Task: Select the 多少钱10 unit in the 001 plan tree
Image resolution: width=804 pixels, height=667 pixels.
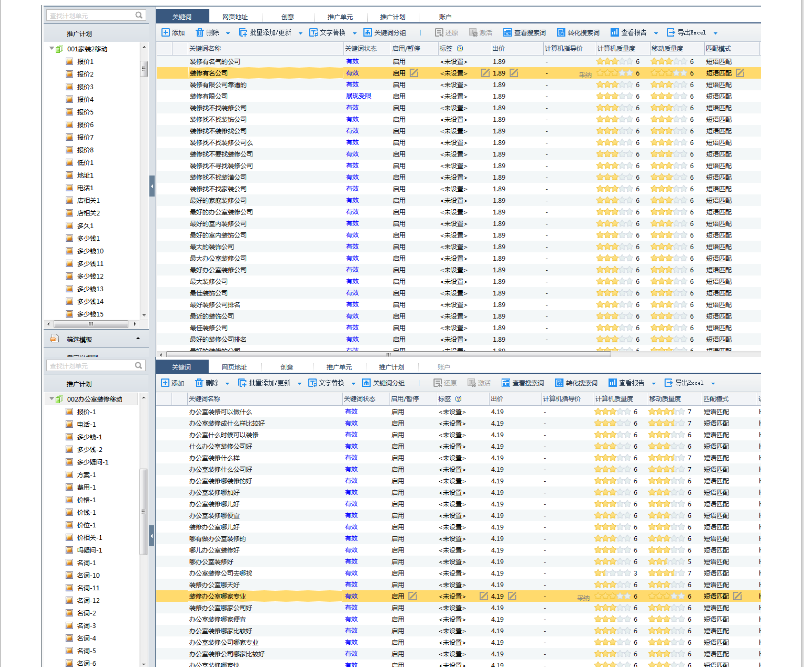Action: click(x=85, y=251)
